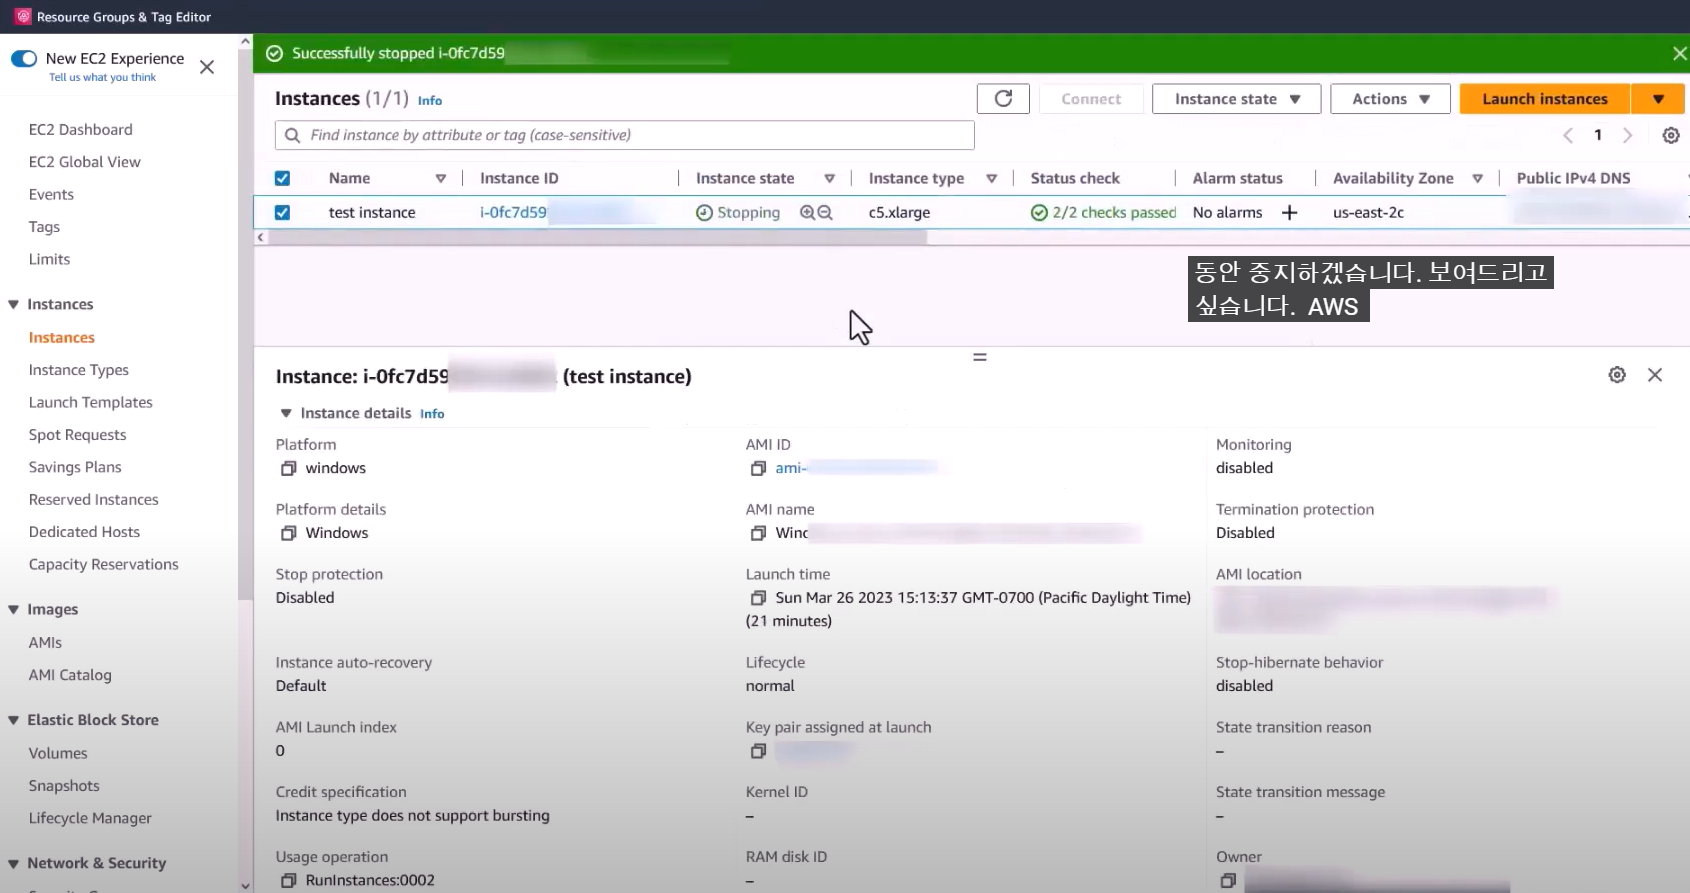Copy the AMI ID value

pyautogui.click(x=759, y=468)
